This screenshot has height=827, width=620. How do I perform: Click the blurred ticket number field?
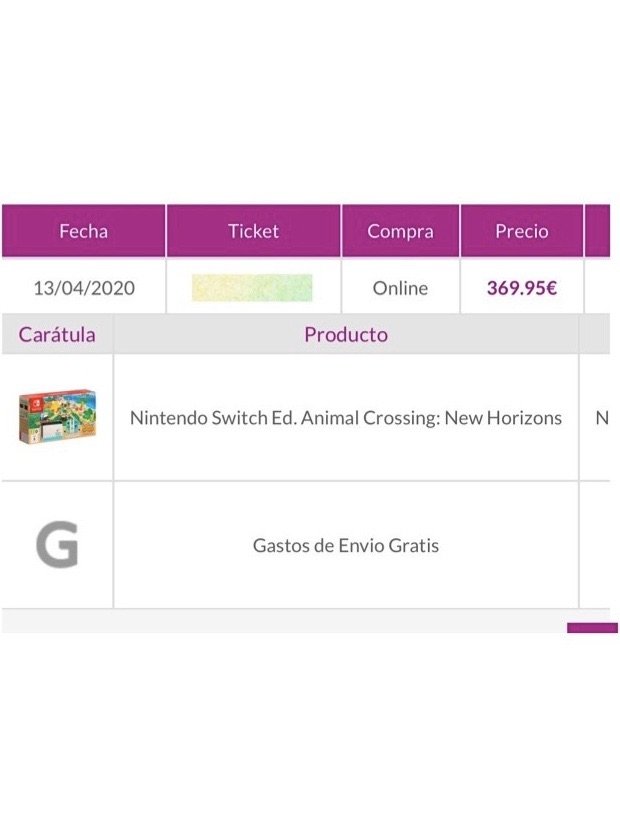(x=252, y=288)
